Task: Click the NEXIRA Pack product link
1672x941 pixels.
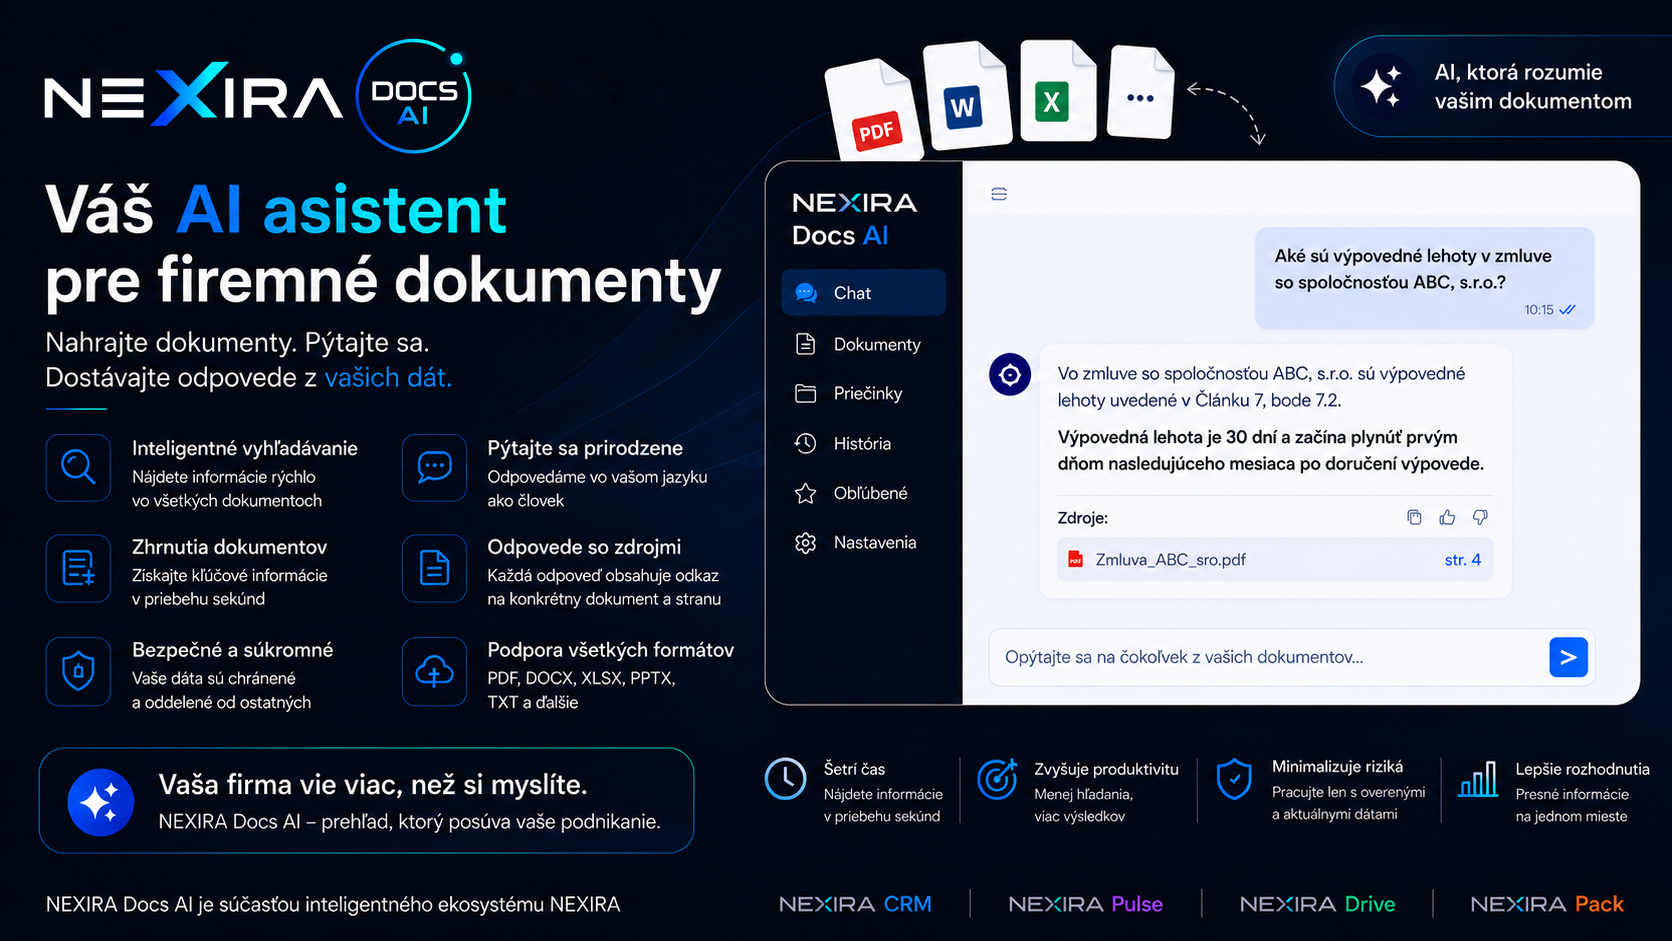Action: tap(1547, 904)
